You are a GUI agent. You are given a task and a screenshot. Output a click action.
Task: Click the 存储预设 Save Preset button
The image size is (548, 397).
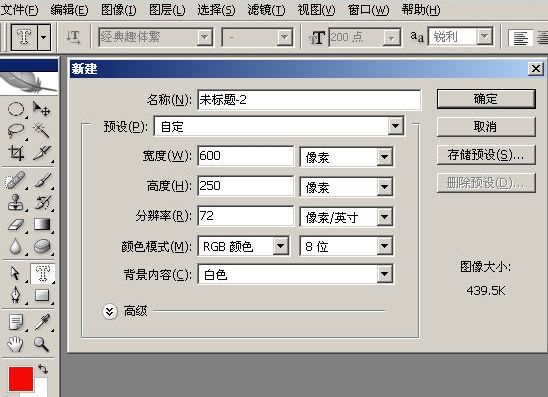coord(486,154)
